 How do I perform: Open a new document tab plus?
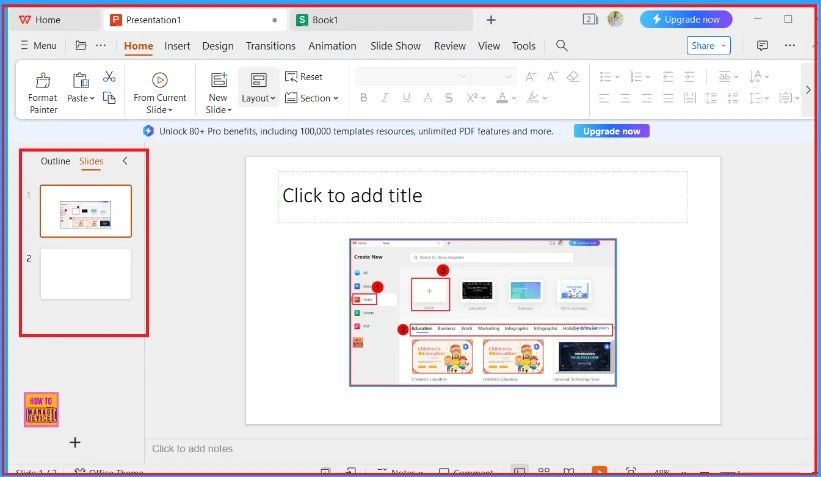[491, 20]
